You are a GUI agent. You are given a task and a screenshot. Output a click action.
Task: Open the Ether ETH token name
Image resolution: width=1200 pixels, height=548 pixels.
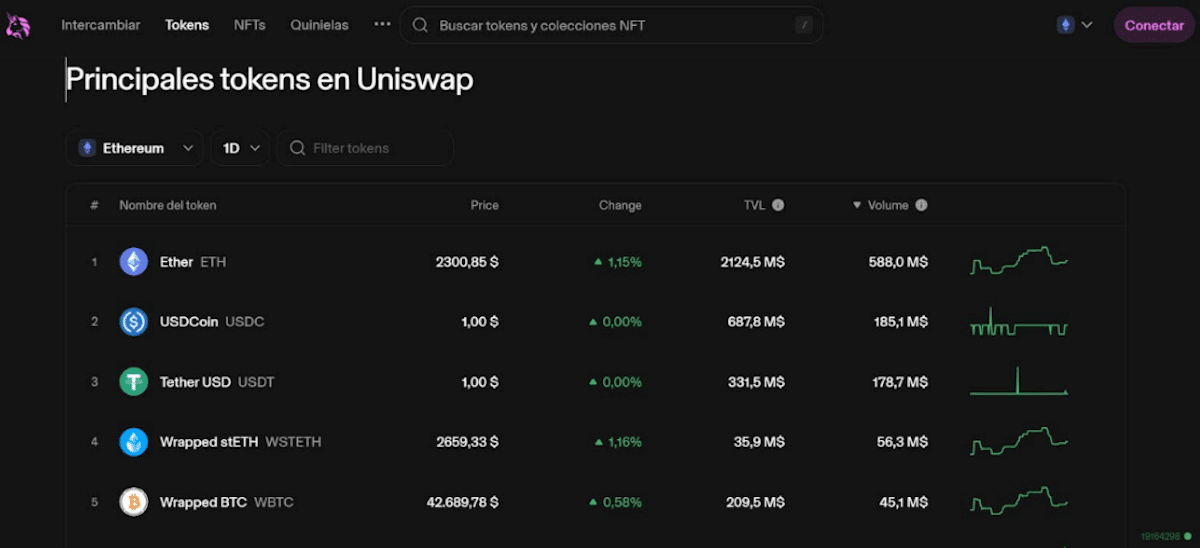click(193, 262)
